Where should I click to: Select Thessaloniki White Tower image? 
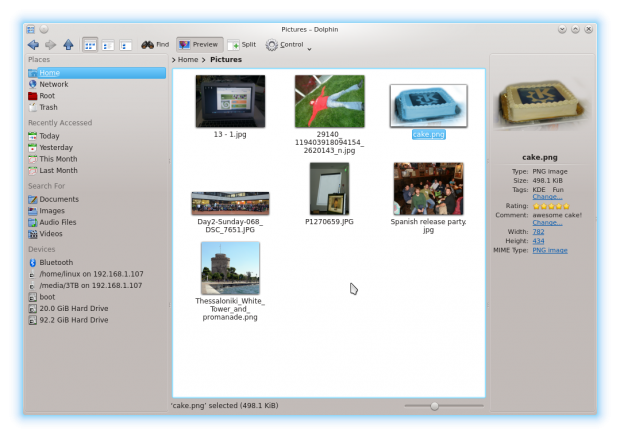click(230, 268)
